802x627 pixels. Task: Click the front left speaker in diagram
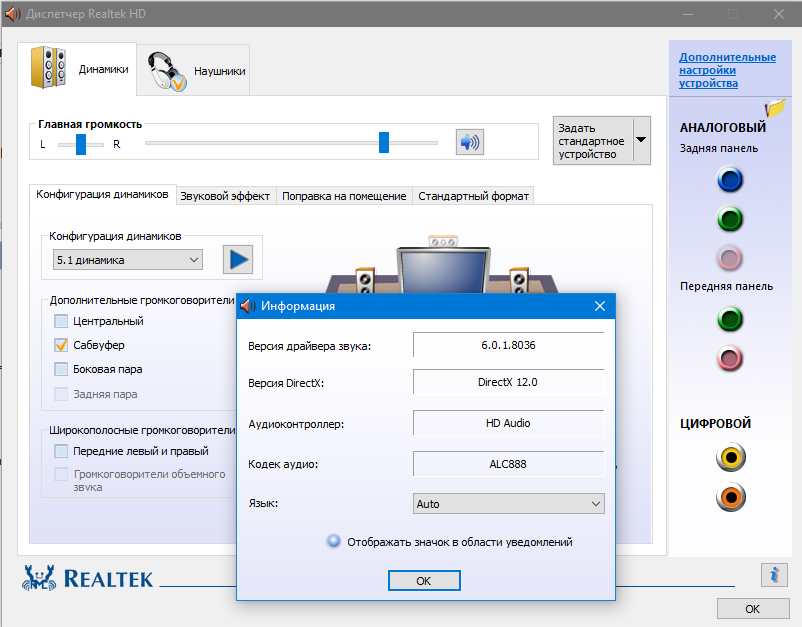(365, 280)
